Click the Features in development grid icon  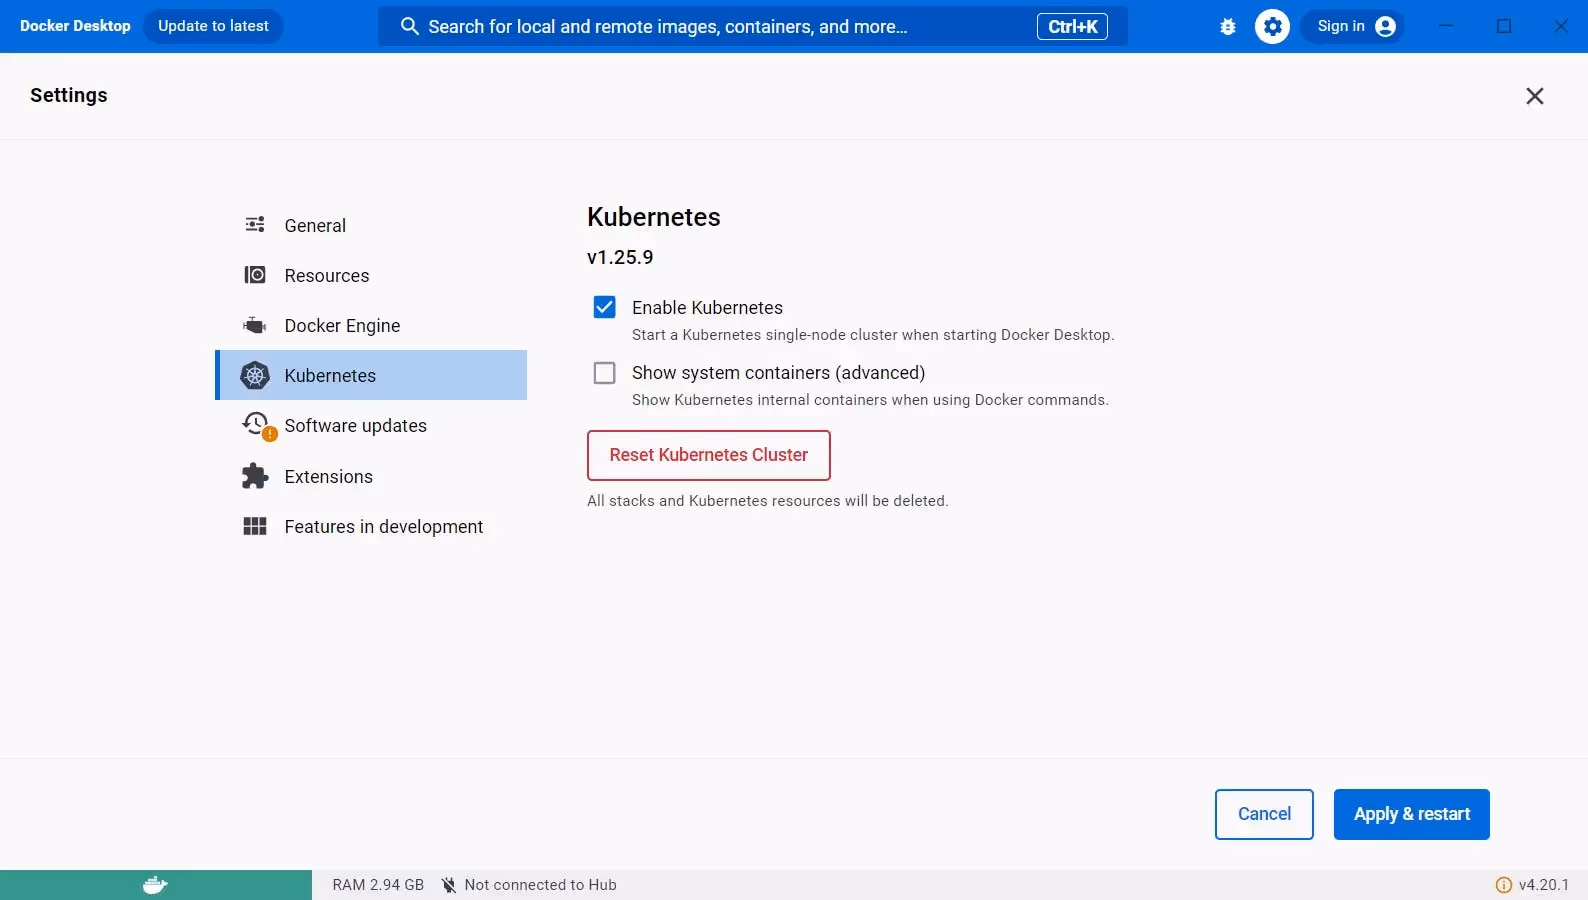pyautogui.click(x=255, y=526)
